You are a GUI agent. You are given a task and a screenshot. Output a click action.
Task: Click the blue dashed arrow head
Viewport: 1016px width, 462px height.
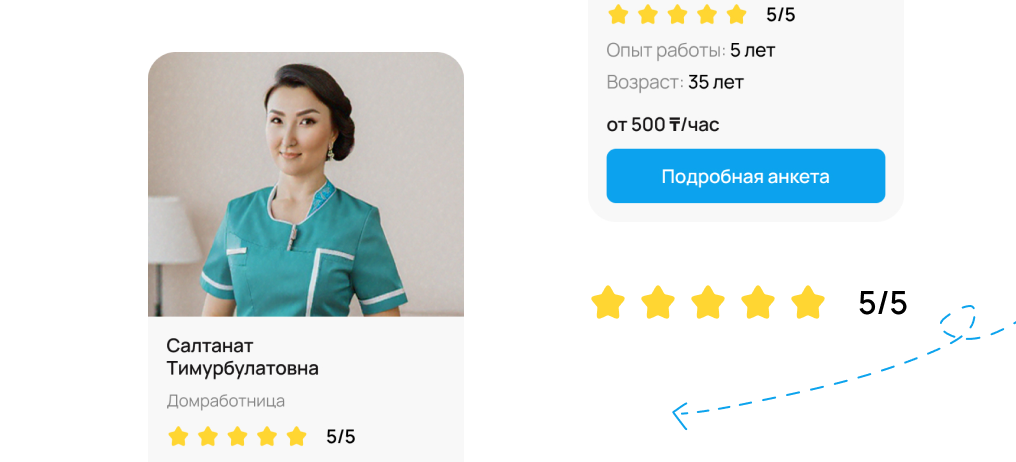pyautogui.click(x=680, y=415)
